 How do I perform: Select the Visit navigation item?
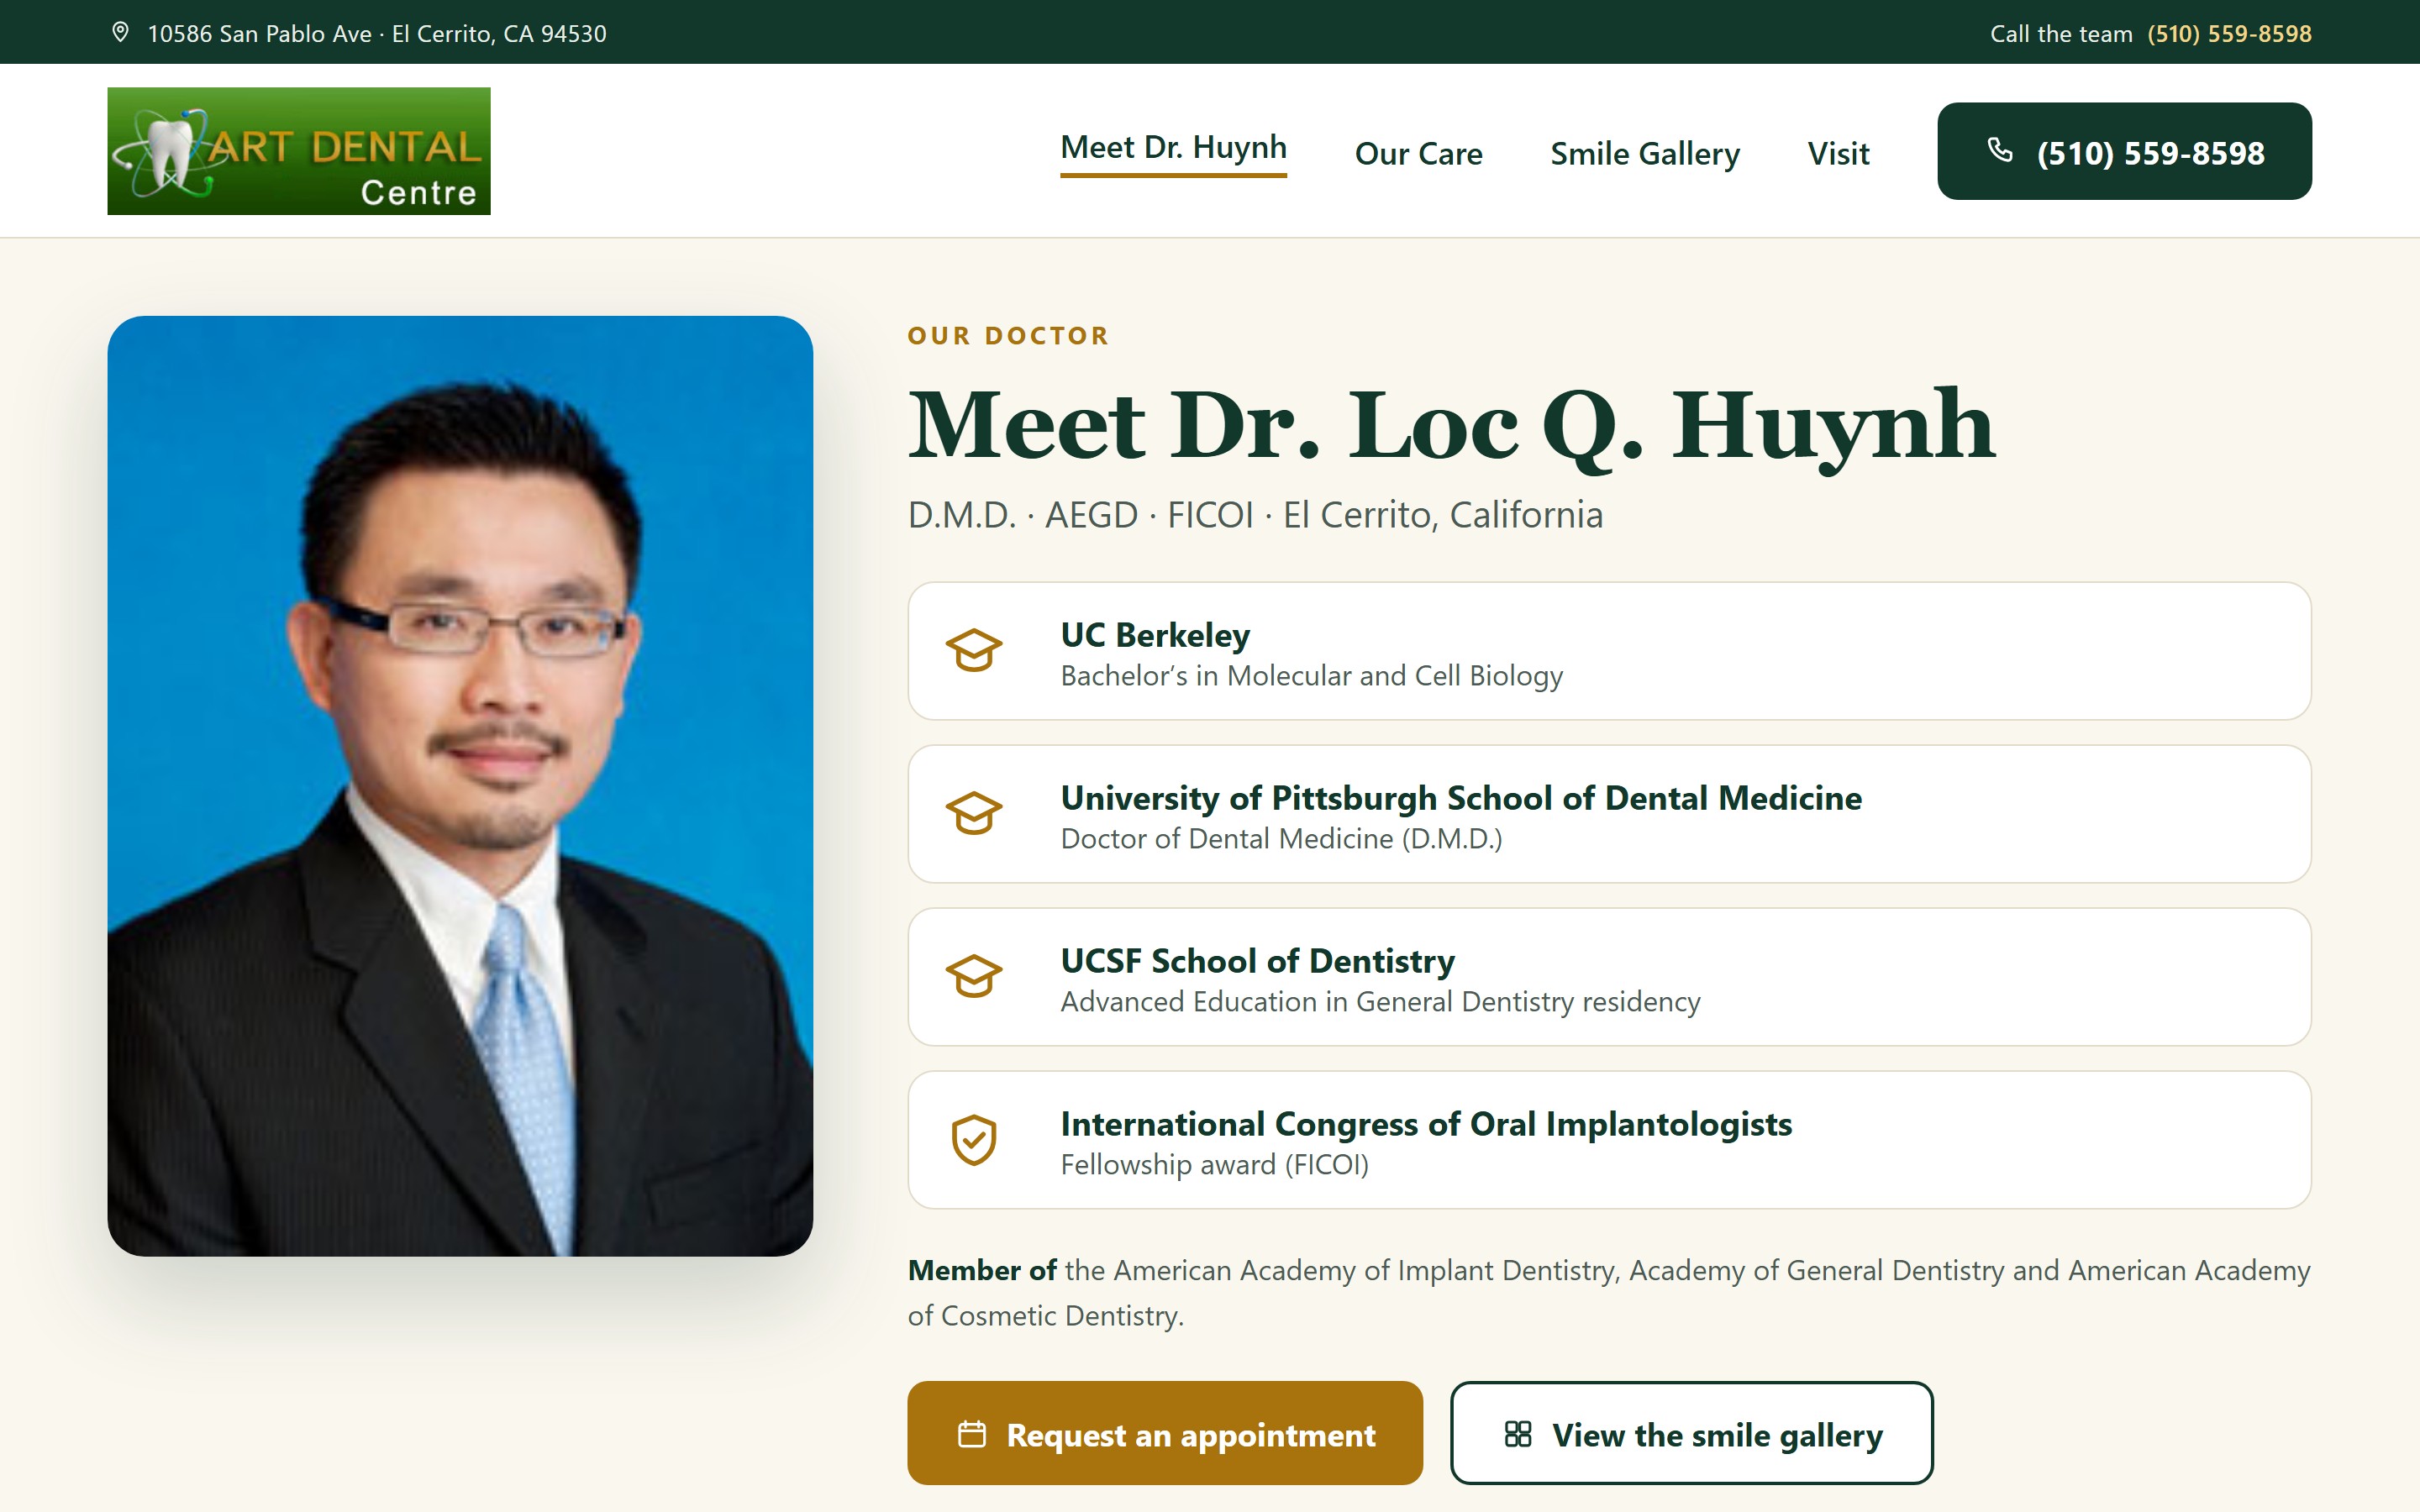coord(1838,154)
